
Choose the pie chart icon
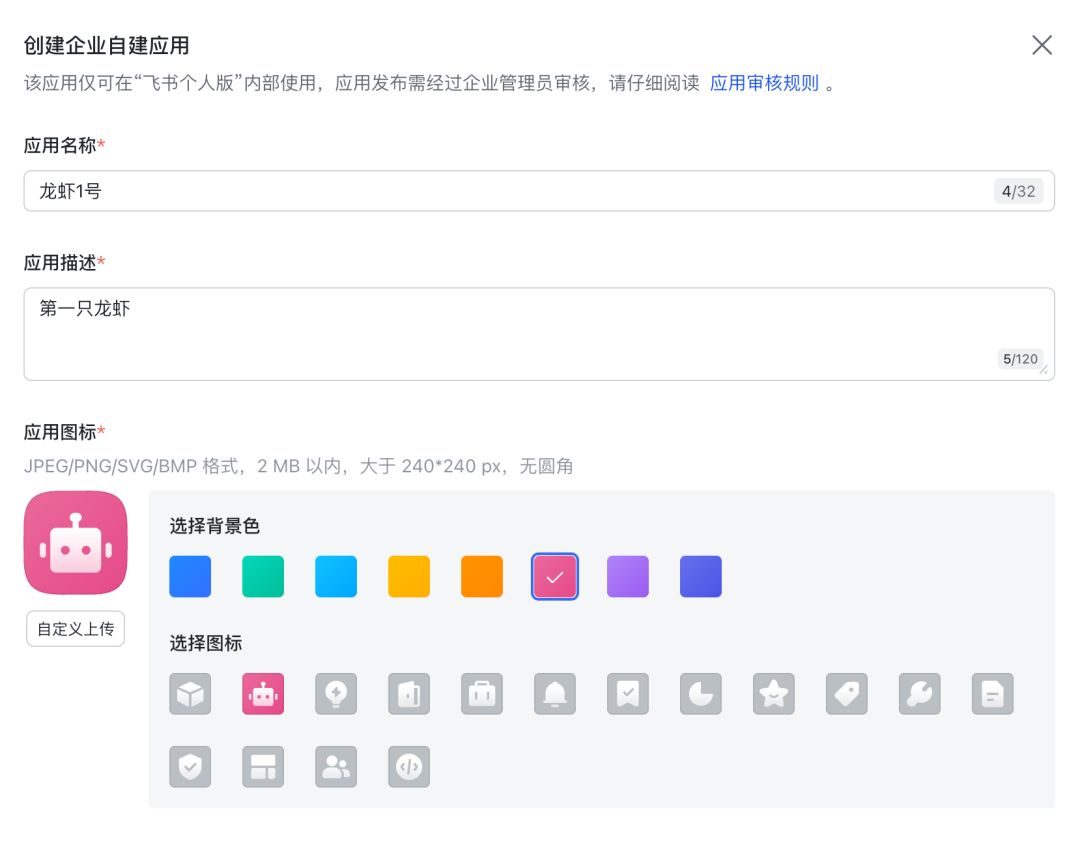point(701,694)
